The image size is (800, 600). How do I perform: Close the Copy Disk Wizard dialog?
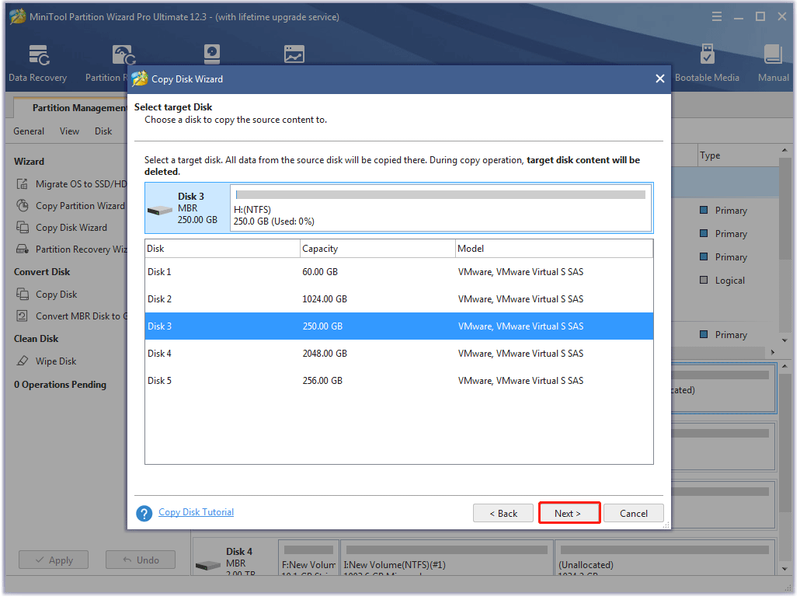(x=660, y=79)
